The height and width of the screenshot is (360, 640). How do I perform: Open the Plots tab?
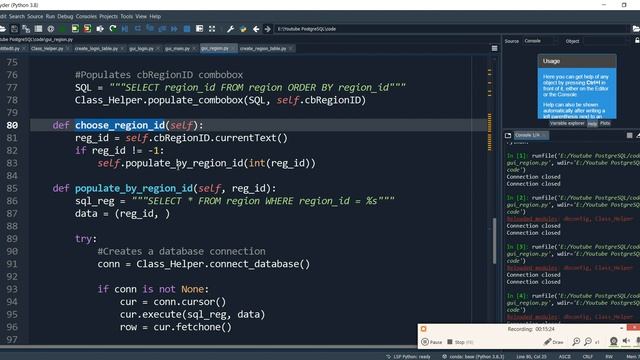pyautogui.click(x=605, y=123)
